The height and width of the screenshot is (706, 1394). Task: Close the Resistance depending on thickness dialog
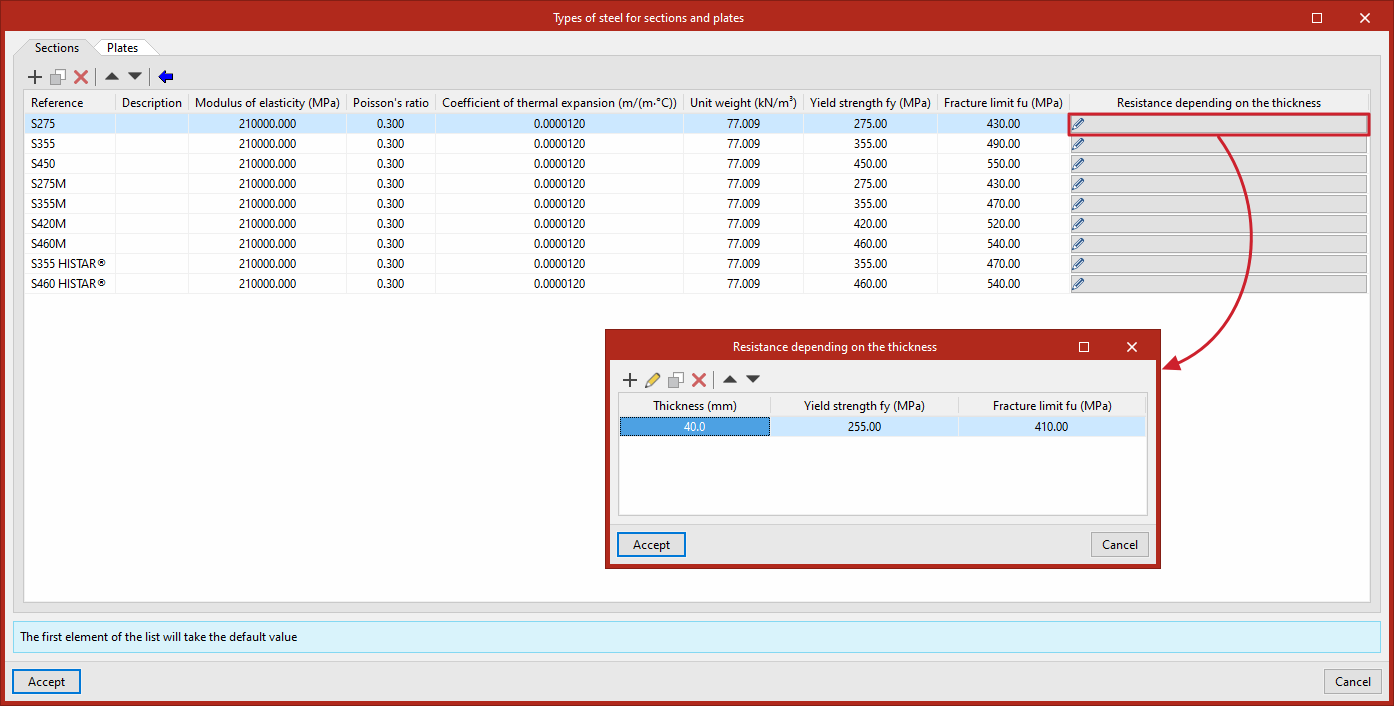(x=1132, y=347)
